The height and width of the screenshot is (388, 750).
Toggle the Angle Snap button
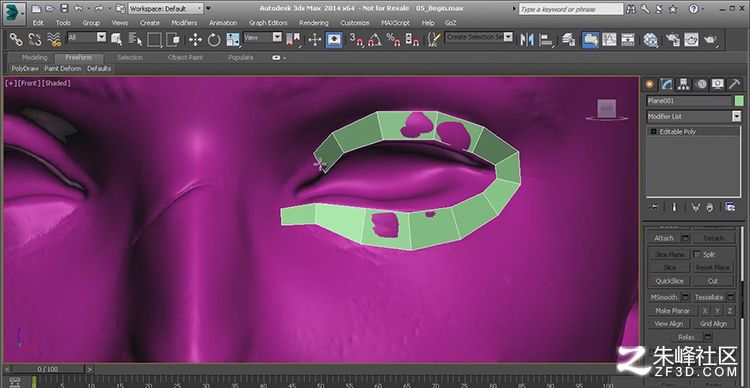coord(375,40)
